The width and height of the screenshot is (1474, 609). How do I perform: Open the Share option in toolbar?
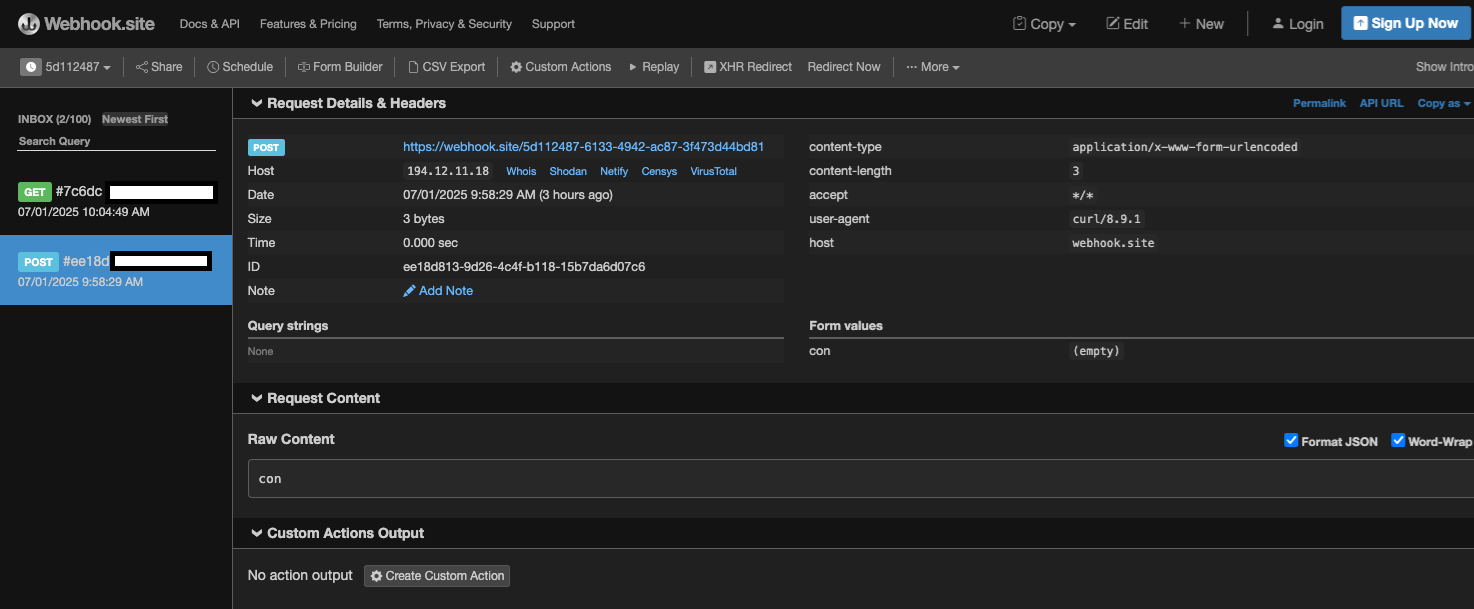click(x=159, y=67)
